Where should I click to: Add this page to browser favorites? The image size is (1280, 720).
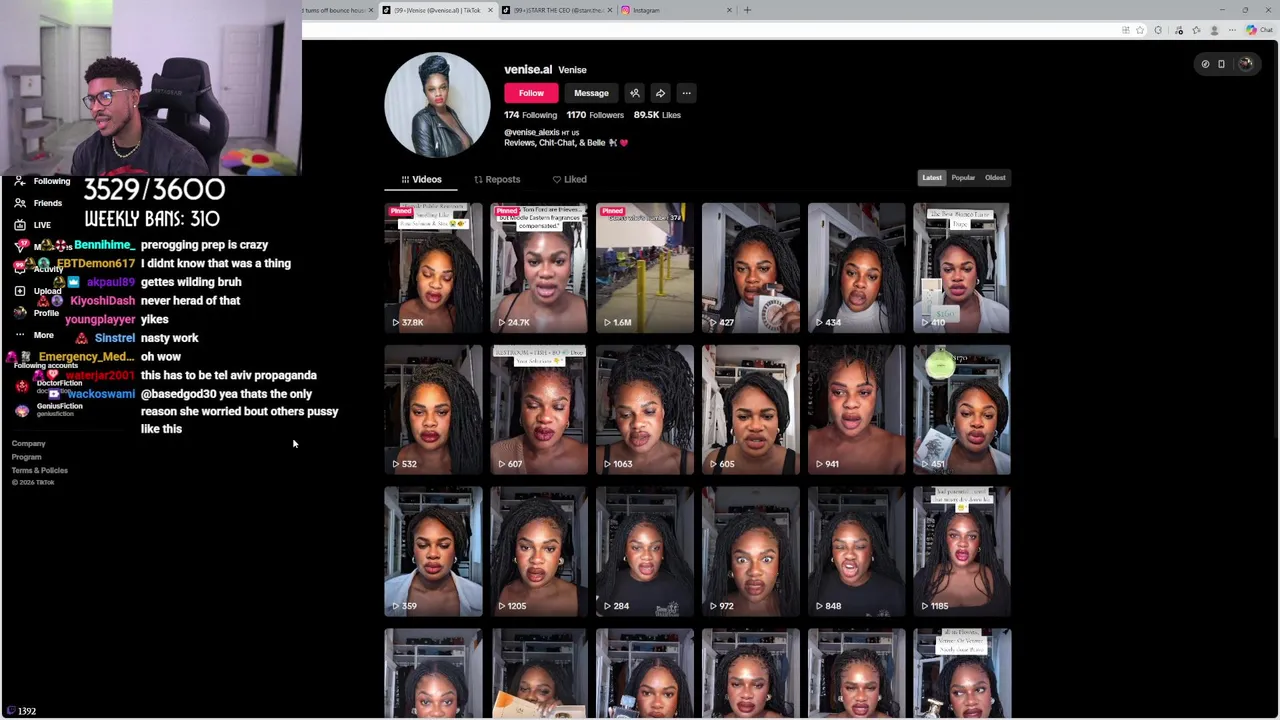[x=1140, y=30]
